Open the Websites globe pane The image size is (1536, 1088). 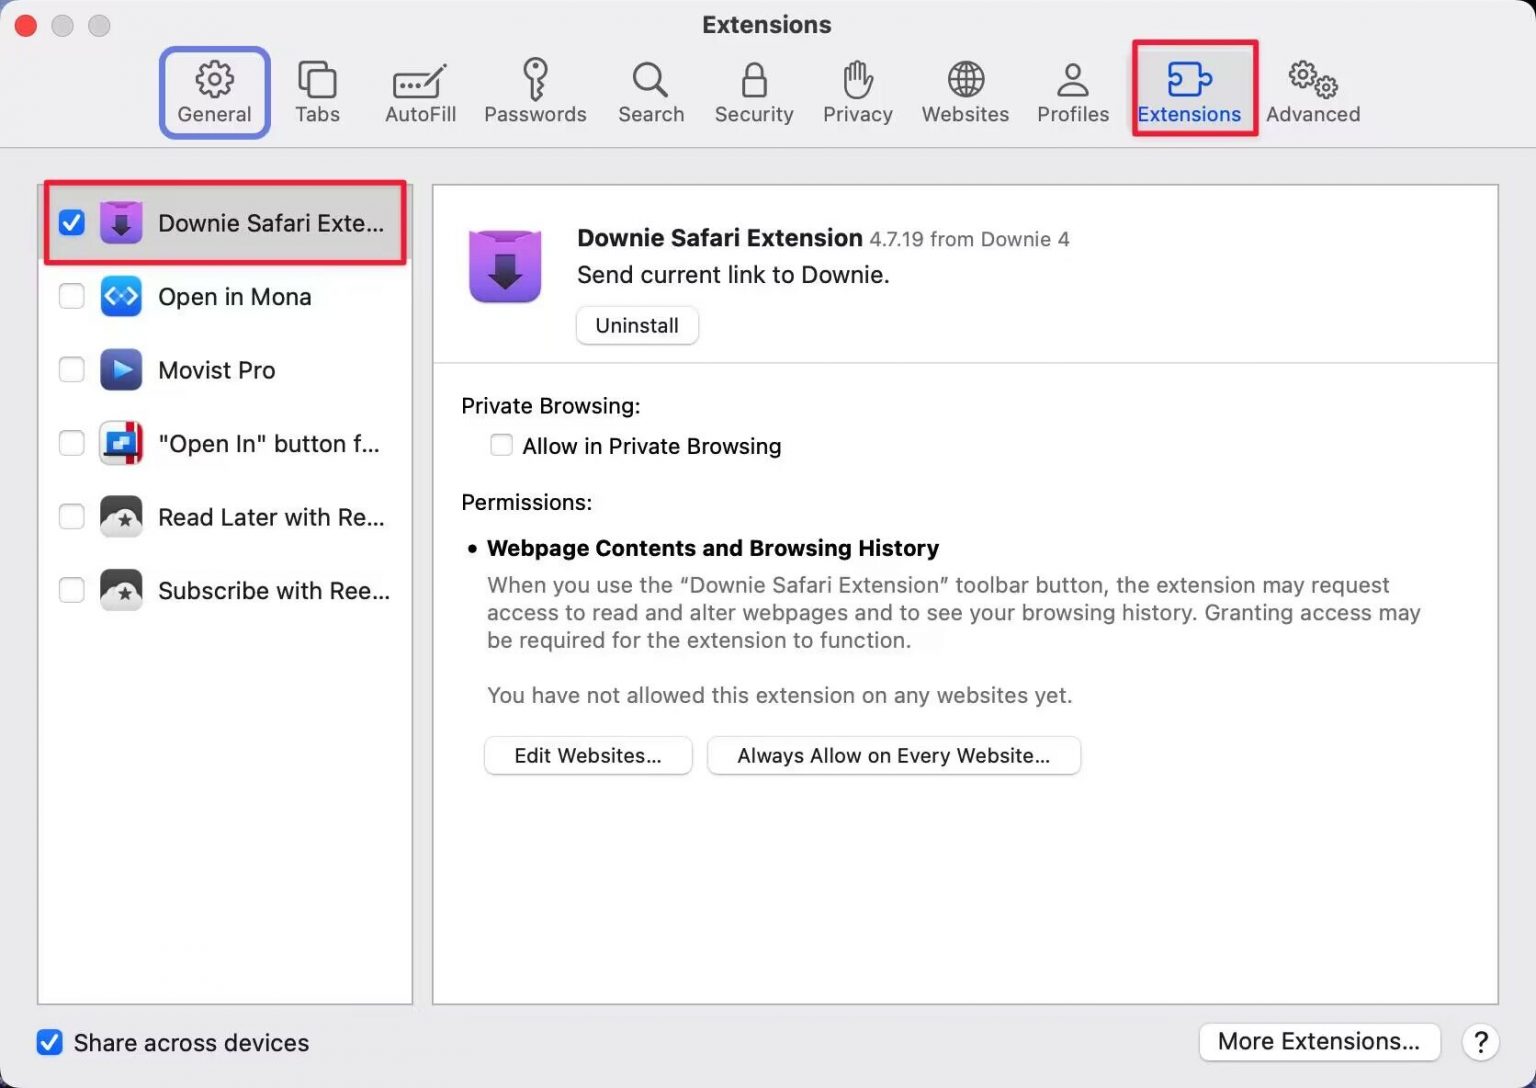pyautogui.click(x=965, y=91)
